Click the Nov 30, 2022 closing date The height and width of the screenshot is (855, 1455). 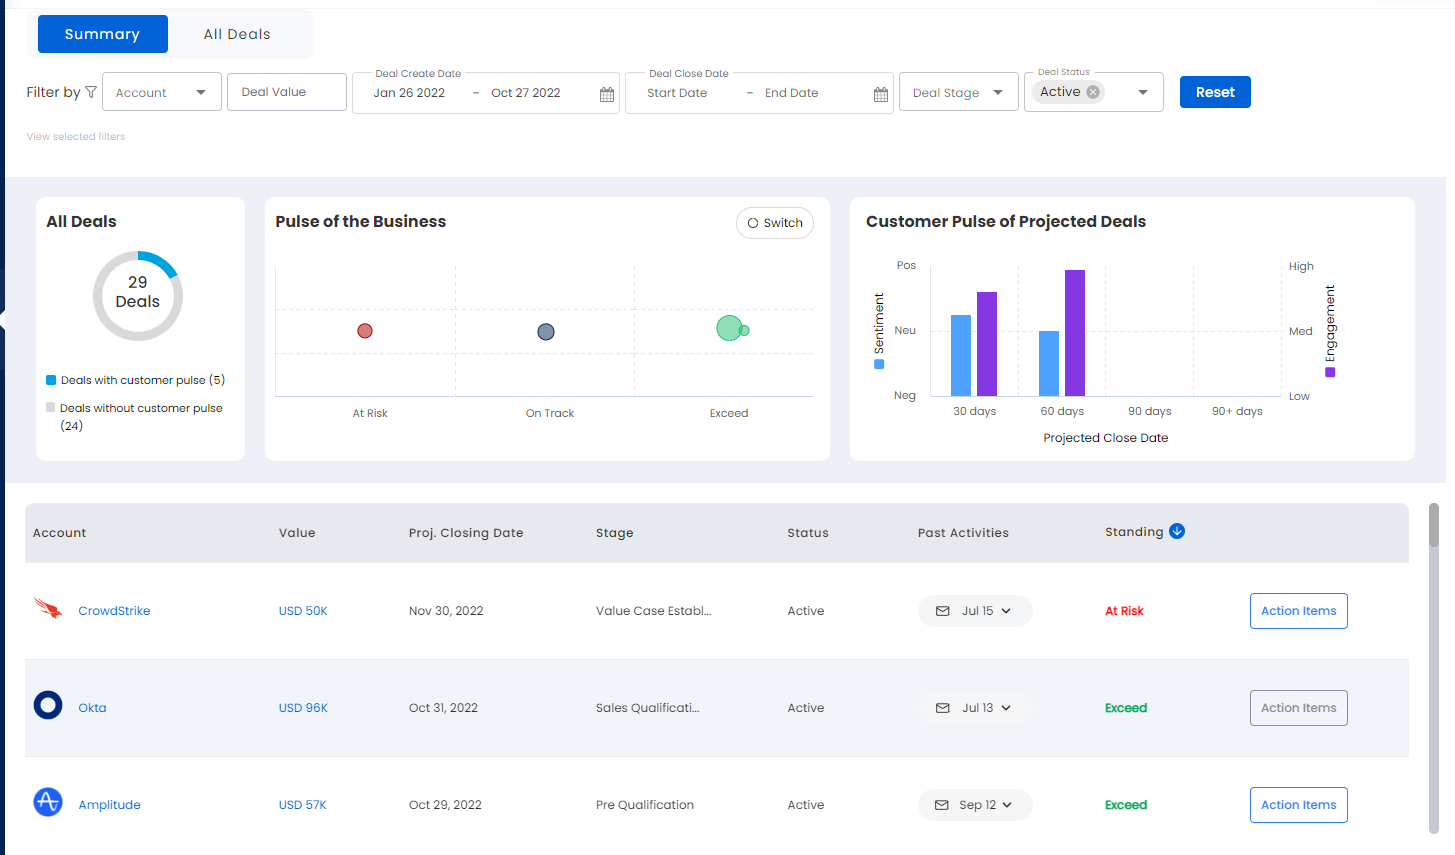coord(446,611)
